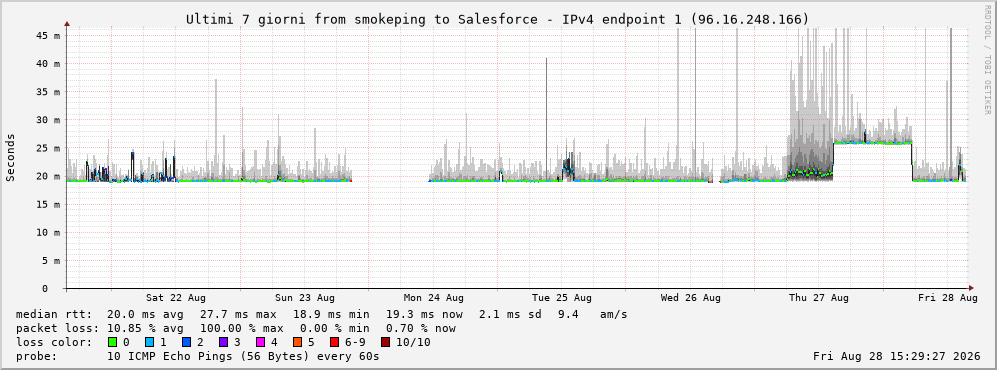Click the 30 m y-axis tick label
This screenshot has height=370, width=997.
click(48, 120)
